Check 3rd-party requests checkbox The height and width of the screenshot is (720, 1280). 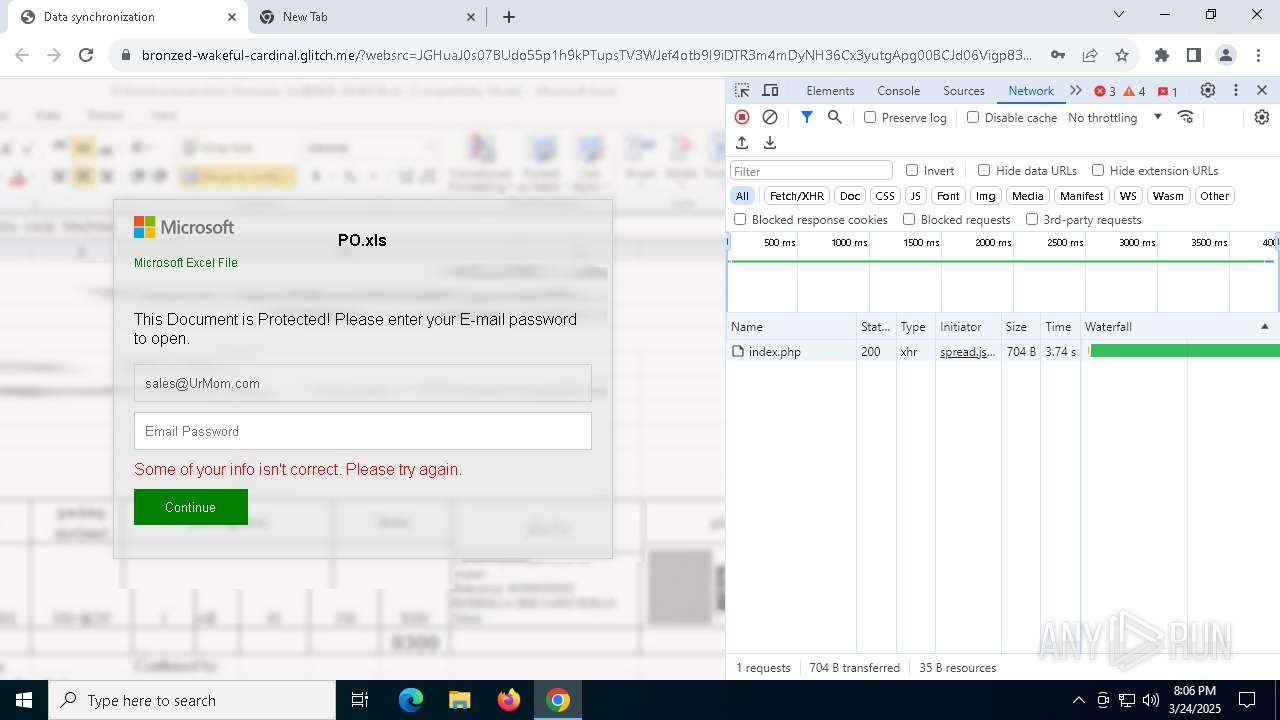[1032, 219]
